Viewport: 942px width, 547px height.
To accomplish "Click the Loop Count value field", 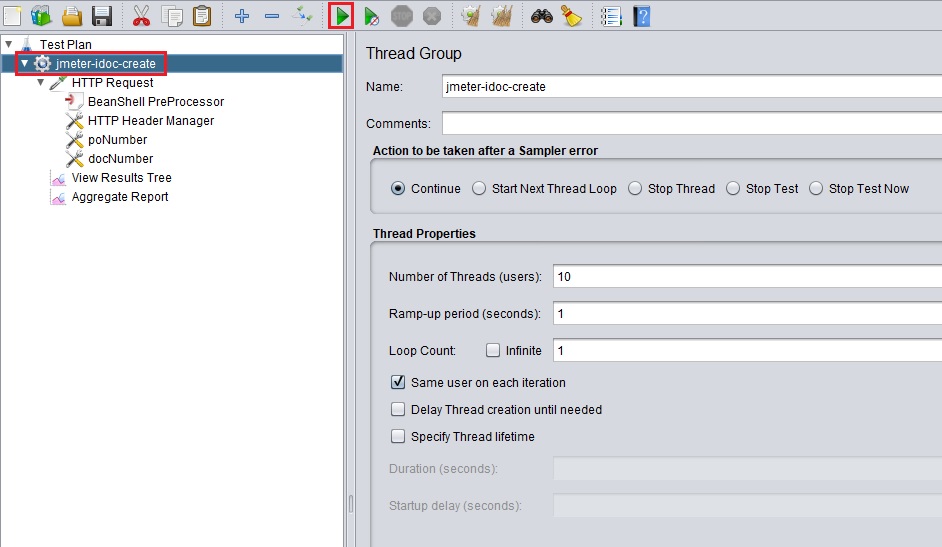I will [747, 350].
